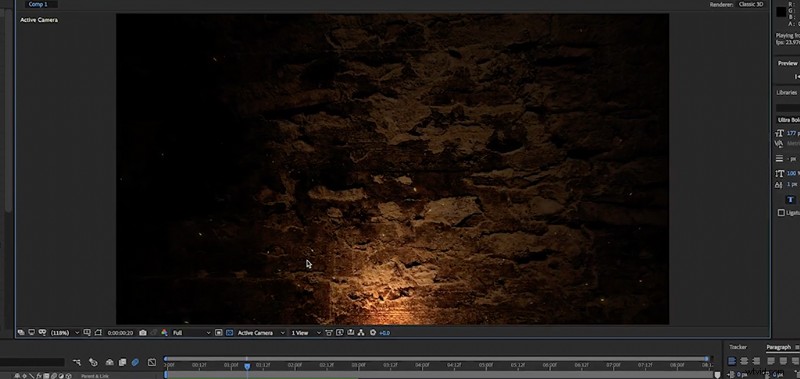Open the Libraries panel

[x=787, y=92]
